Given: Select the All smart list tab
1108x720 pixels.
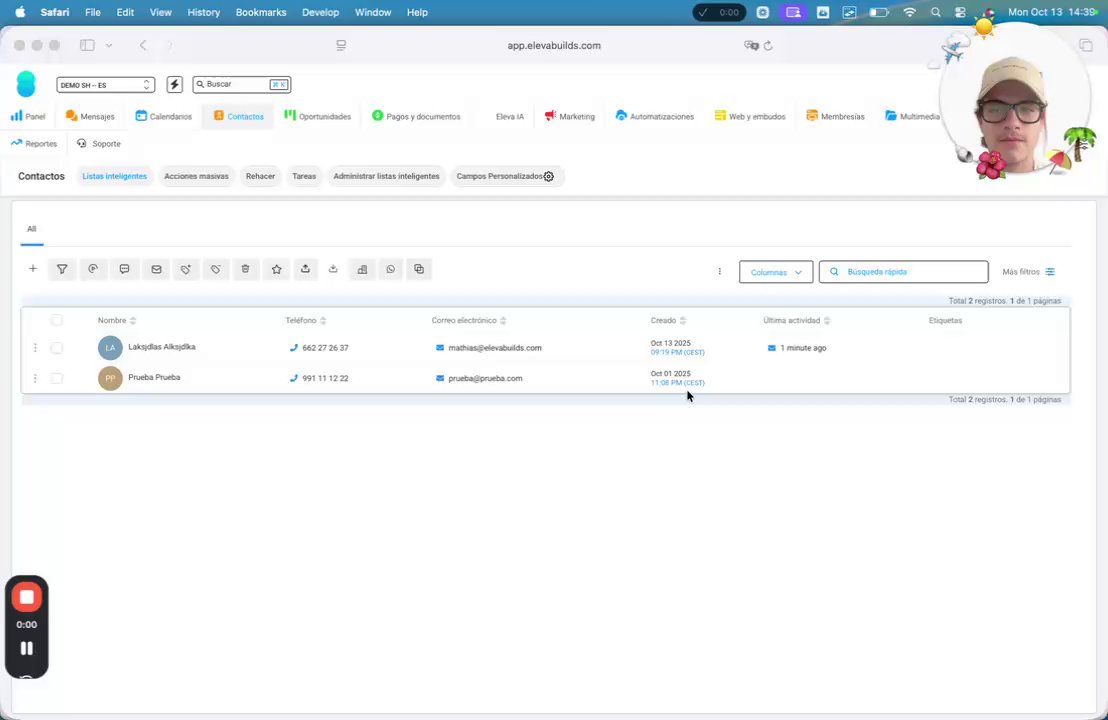Looking at the screenshot, I should pyautogui.click(x=32, y=229).
